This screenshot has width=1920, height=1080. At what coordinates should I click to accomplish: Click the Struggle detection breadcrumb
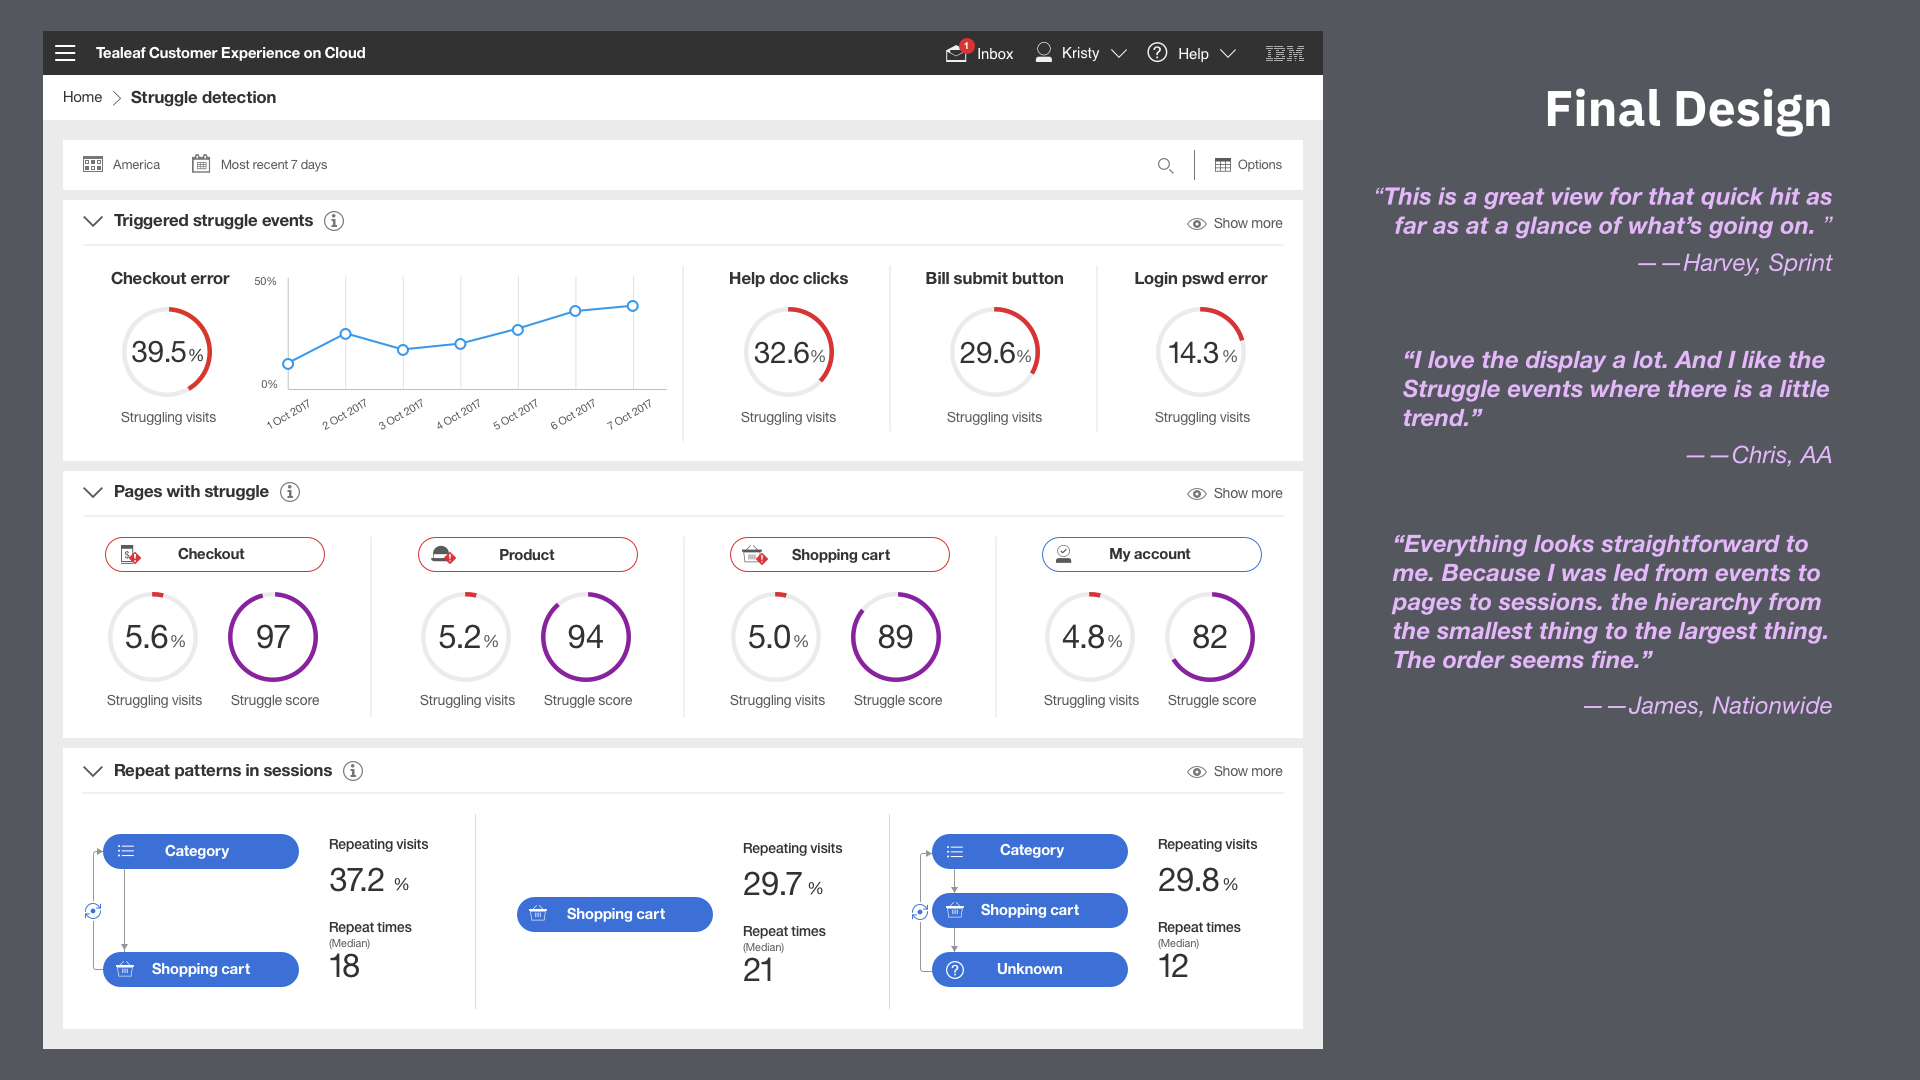tap(203, 97)
